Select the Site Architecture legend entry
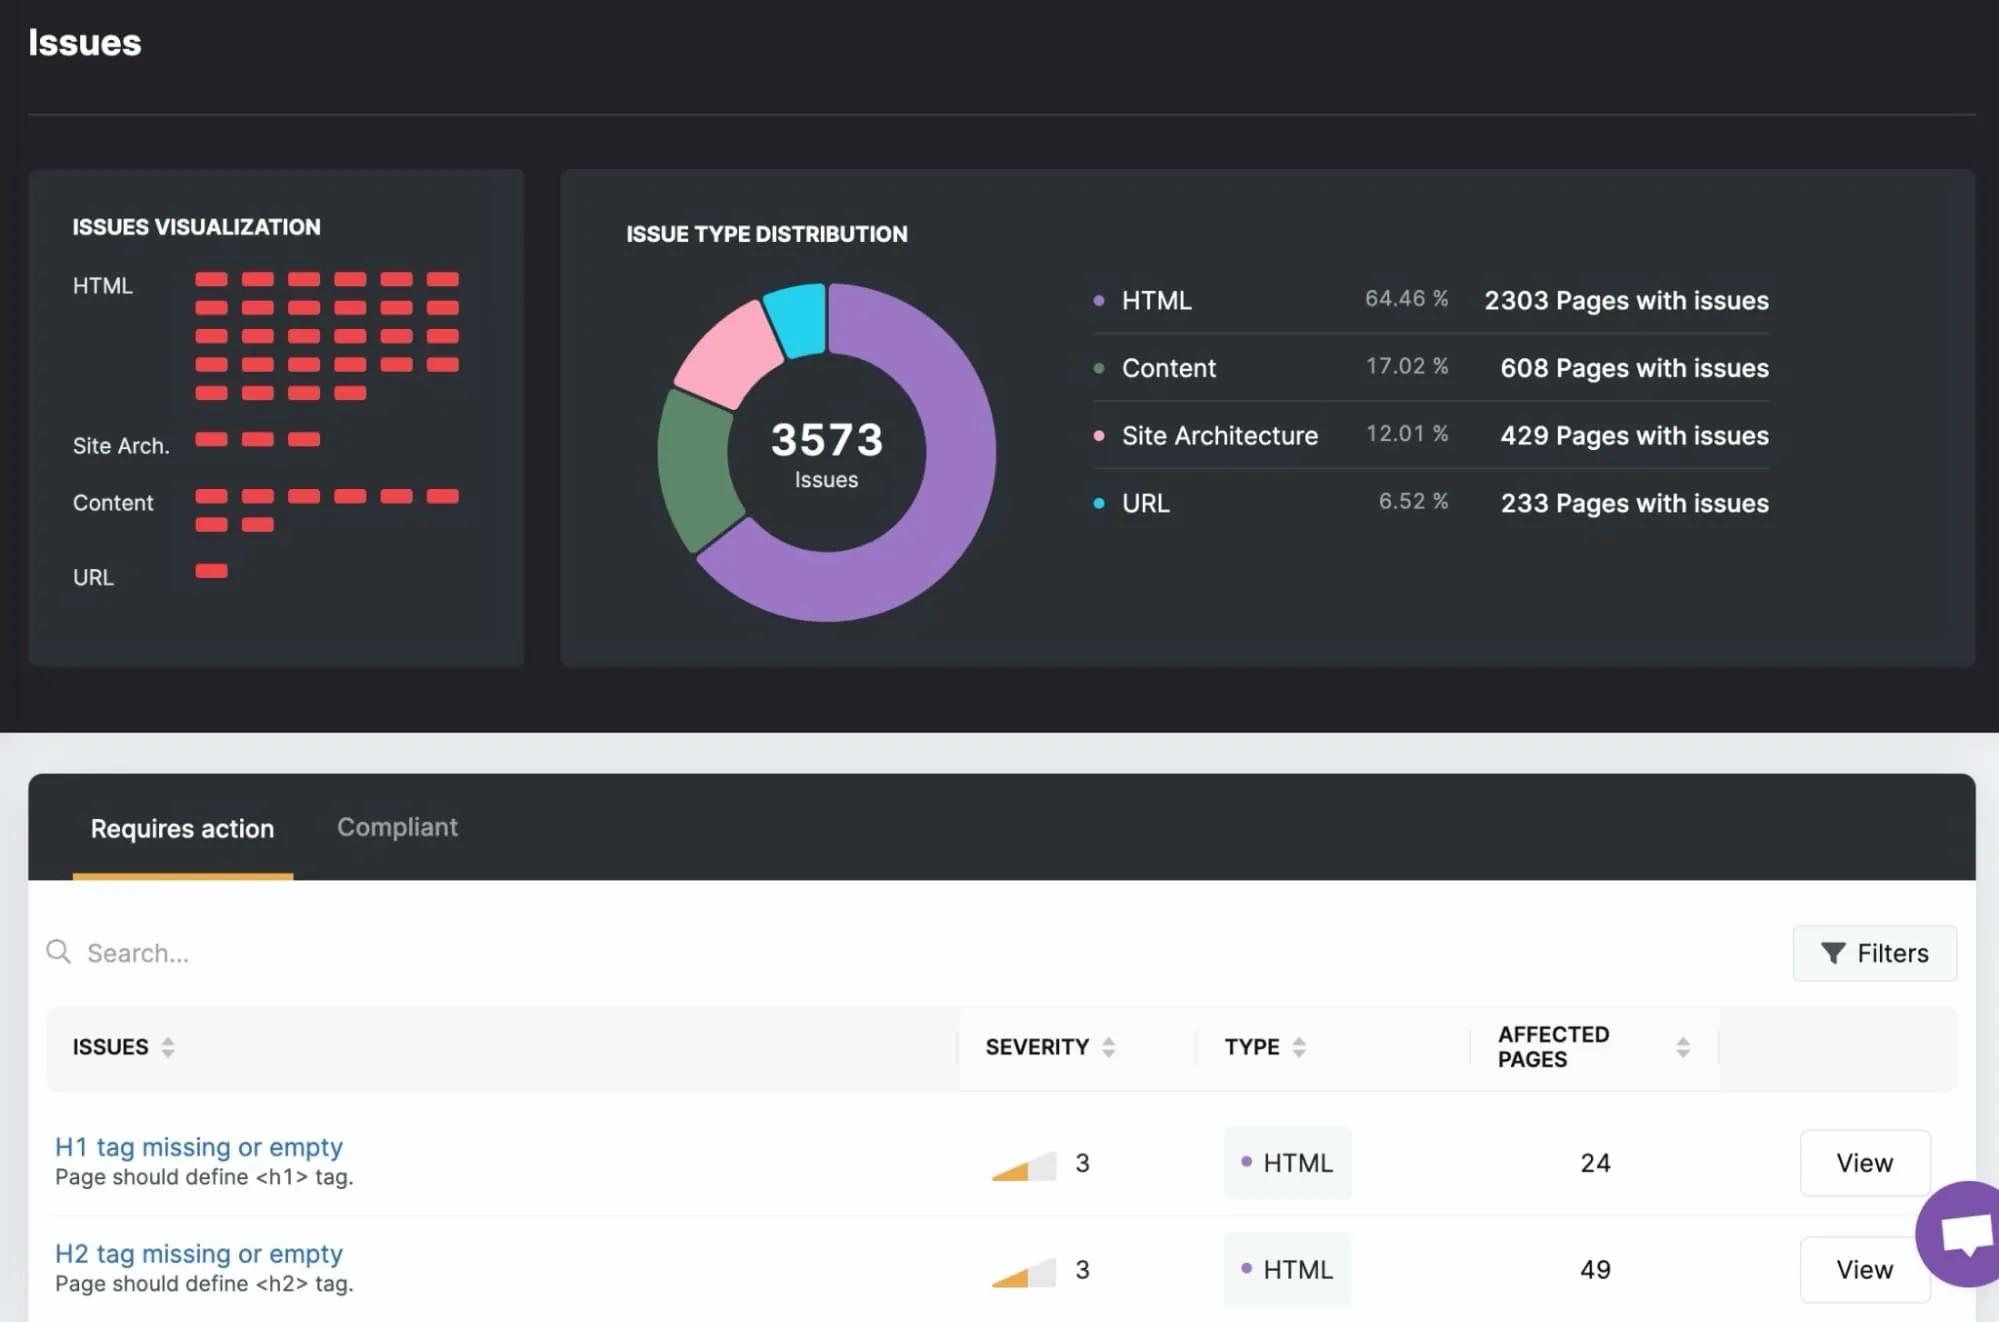 [1219, 436]
